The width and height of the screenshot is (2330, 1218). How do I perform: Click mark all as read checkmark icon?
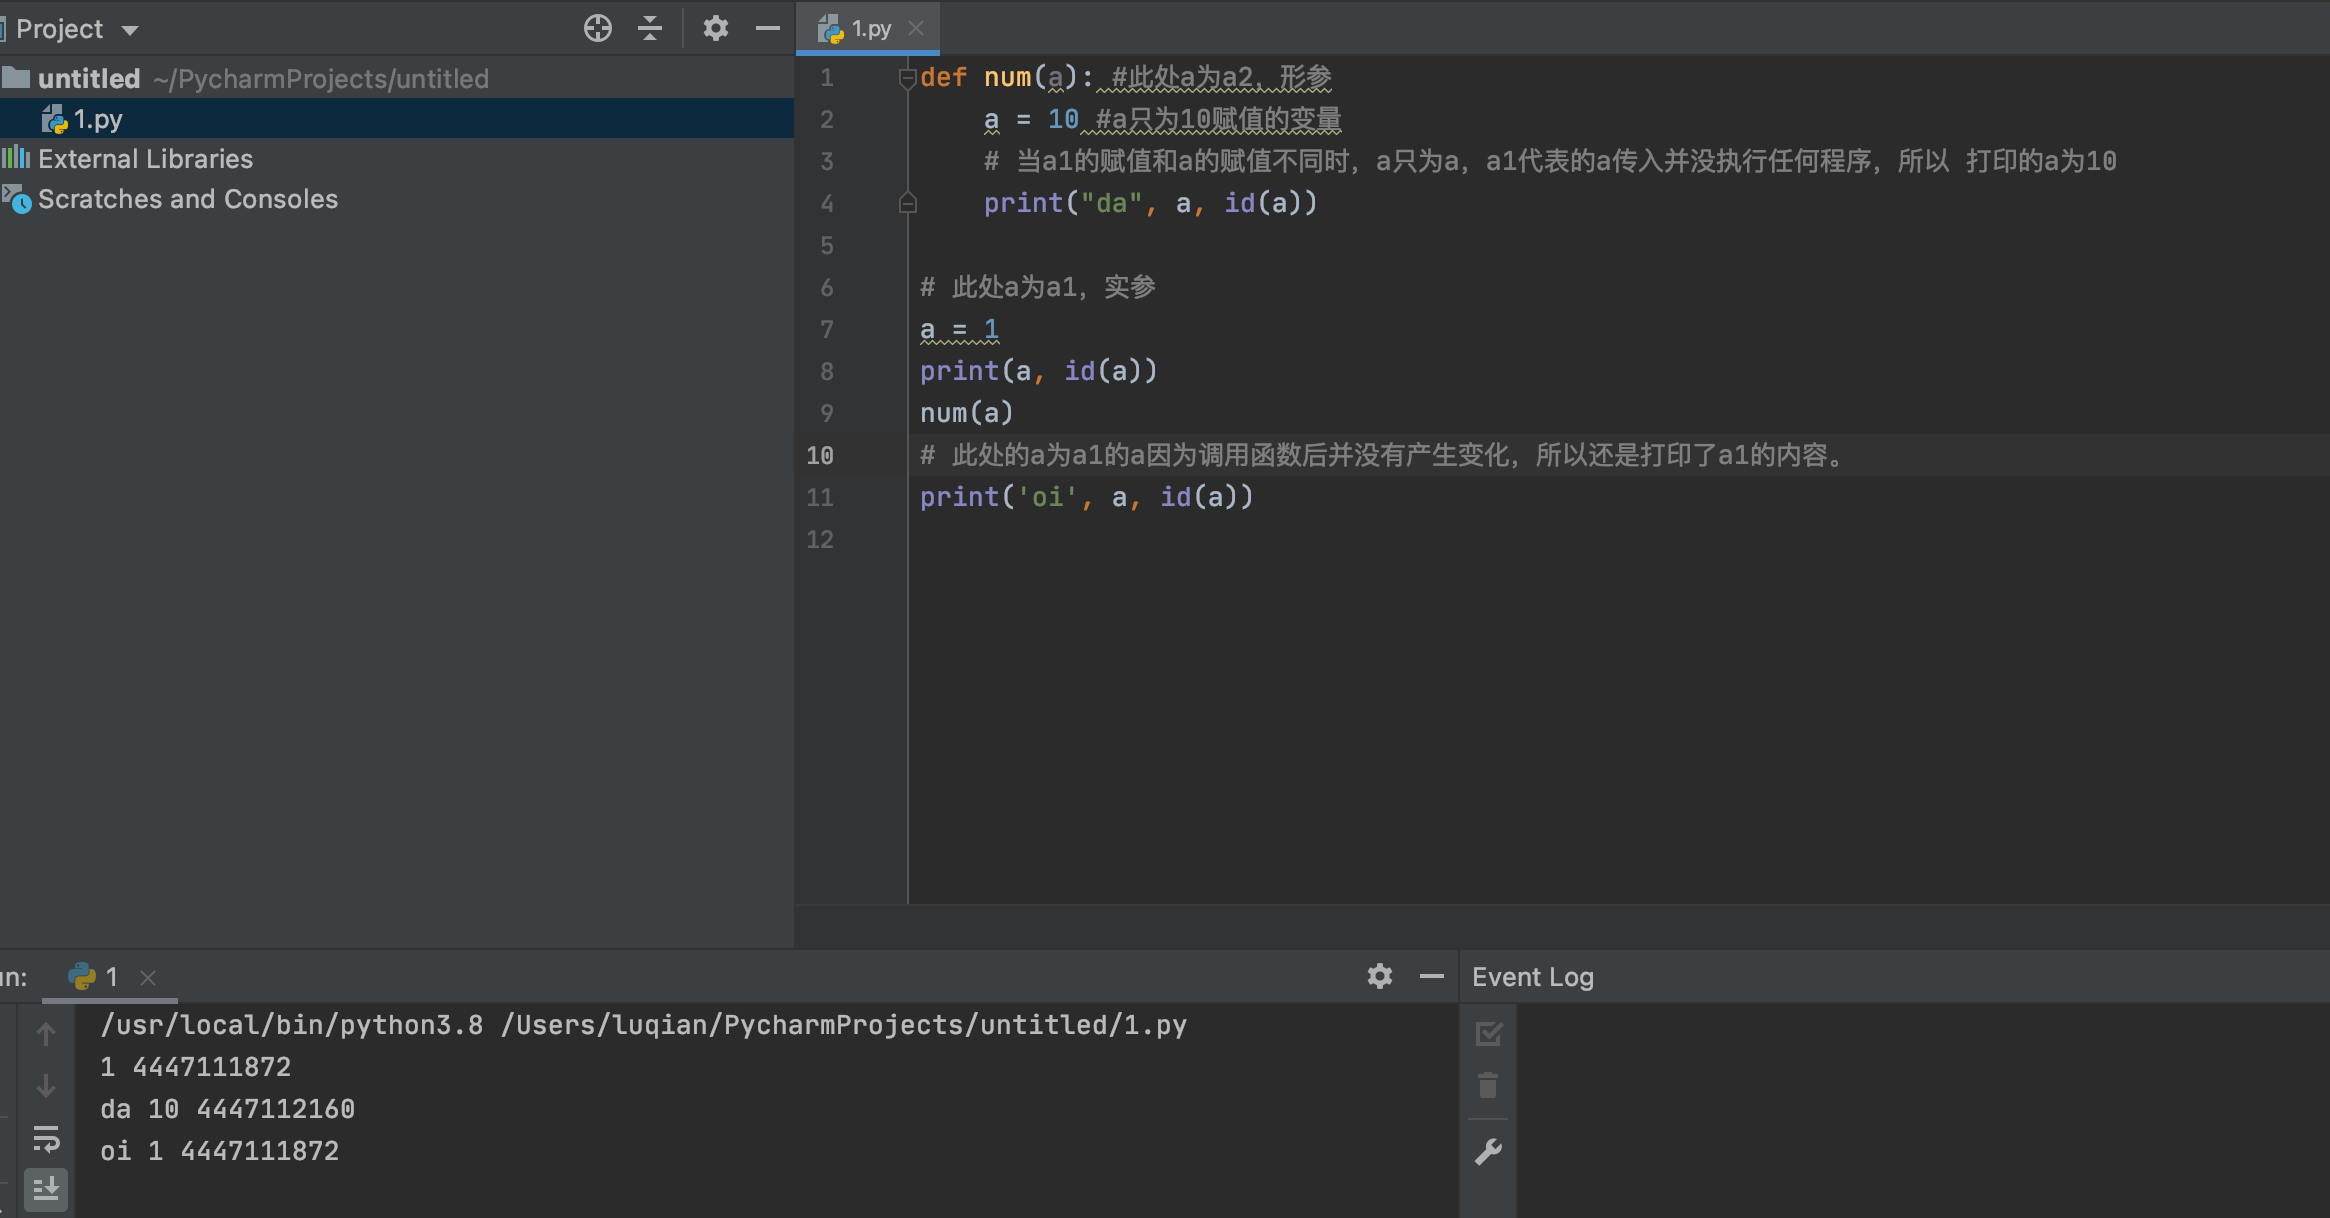1488,1033
